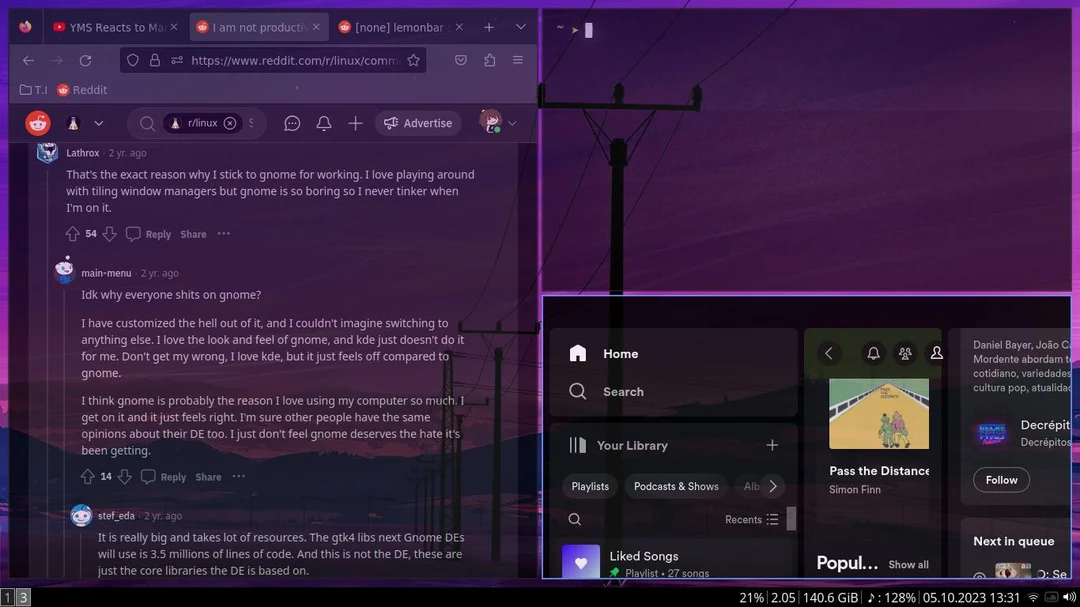Screen dimensions: 1080x607
Task: Open Firefox tracking protection shield
Action: (132, 60)
